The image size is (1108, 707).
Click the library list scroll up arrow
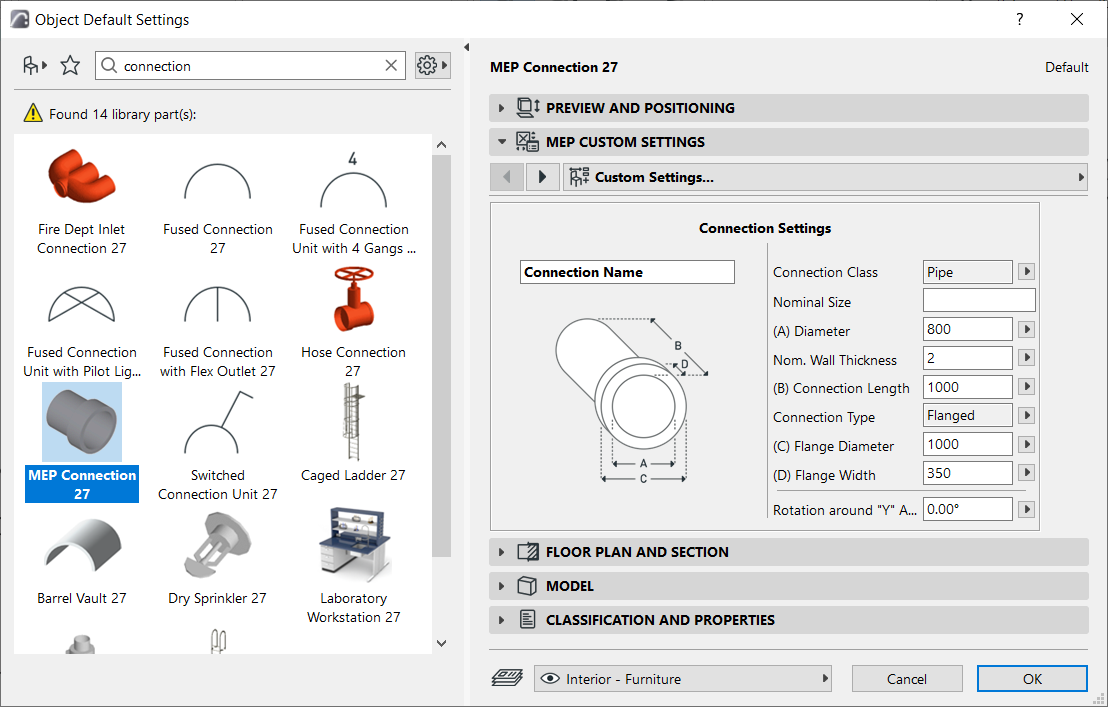tap(442, 145)
